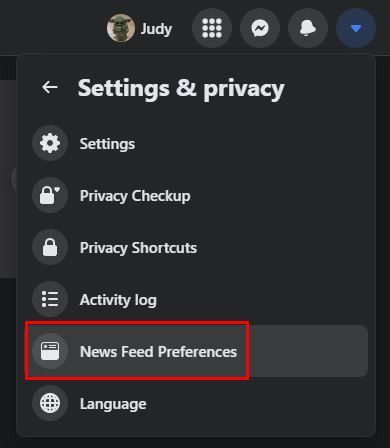The width and height of the screenshot is (390, 448).
Task: Click the Activity log list icon
Action: (x=50, y=299)
